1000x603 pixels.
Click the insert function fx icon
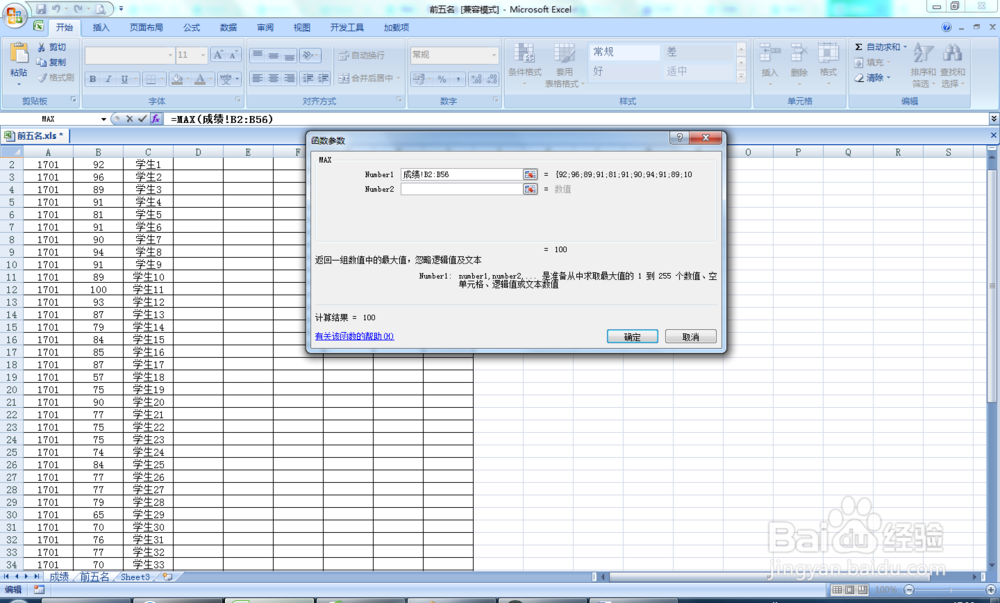click(x=156, y=119)
